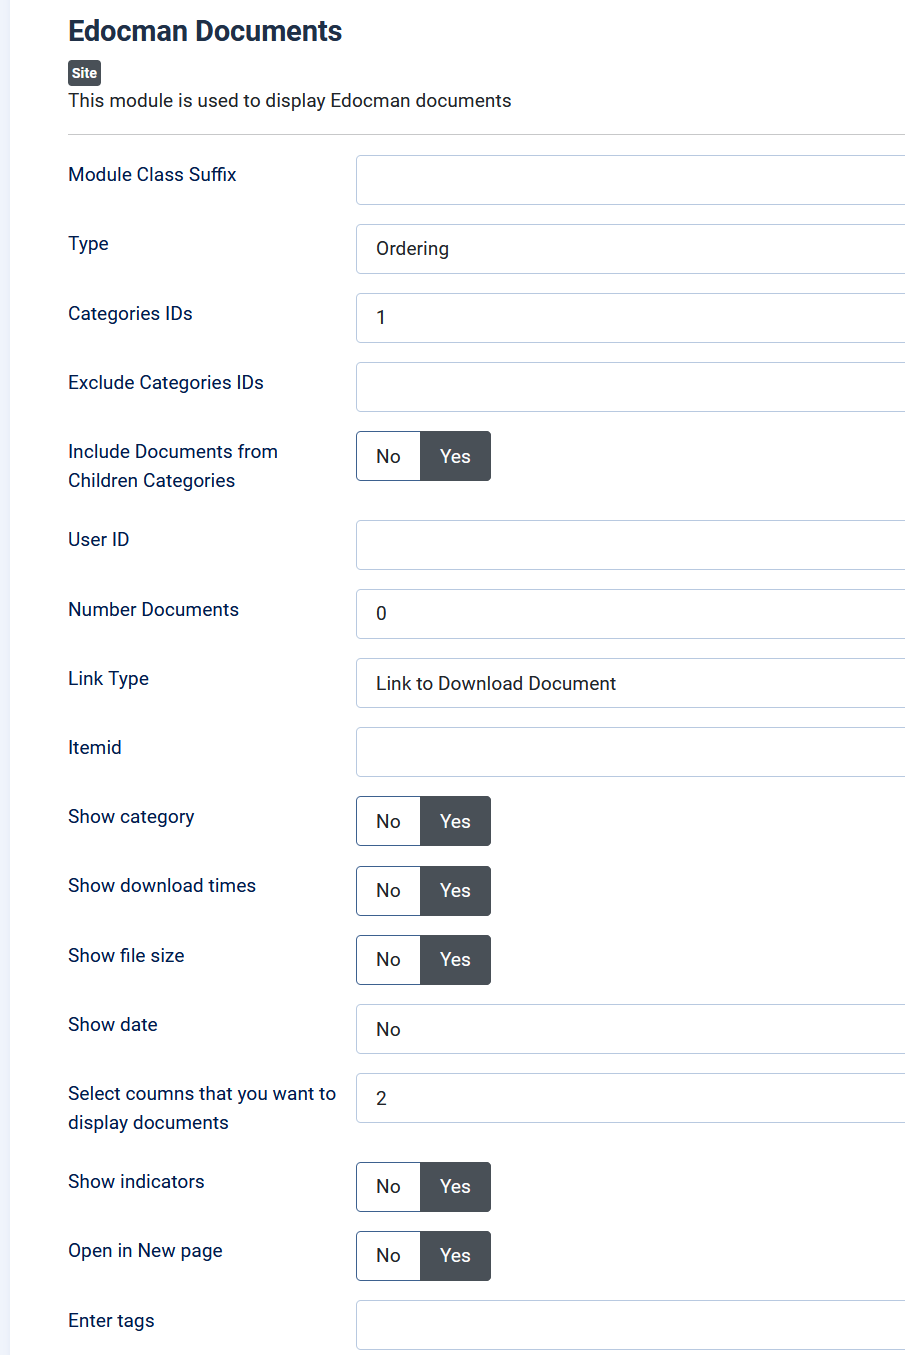This screenshot has height=1355, width=905.
Task: Open the Link Type dropdown
Action: click(630, 683)
